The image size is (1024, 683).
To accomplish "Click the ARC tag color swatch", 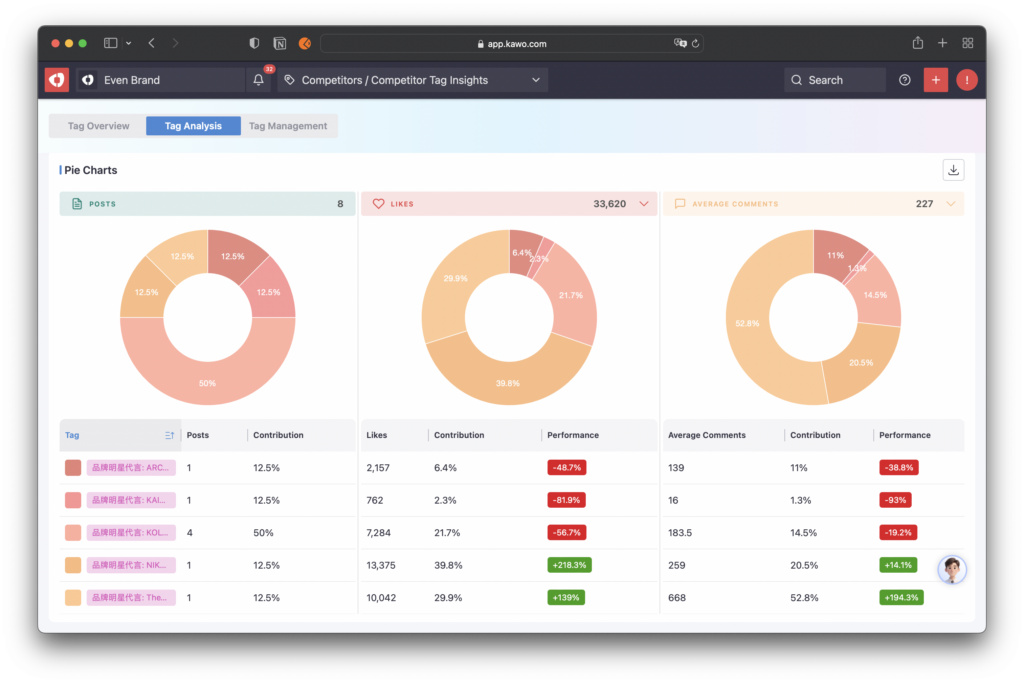I will 73,467.
